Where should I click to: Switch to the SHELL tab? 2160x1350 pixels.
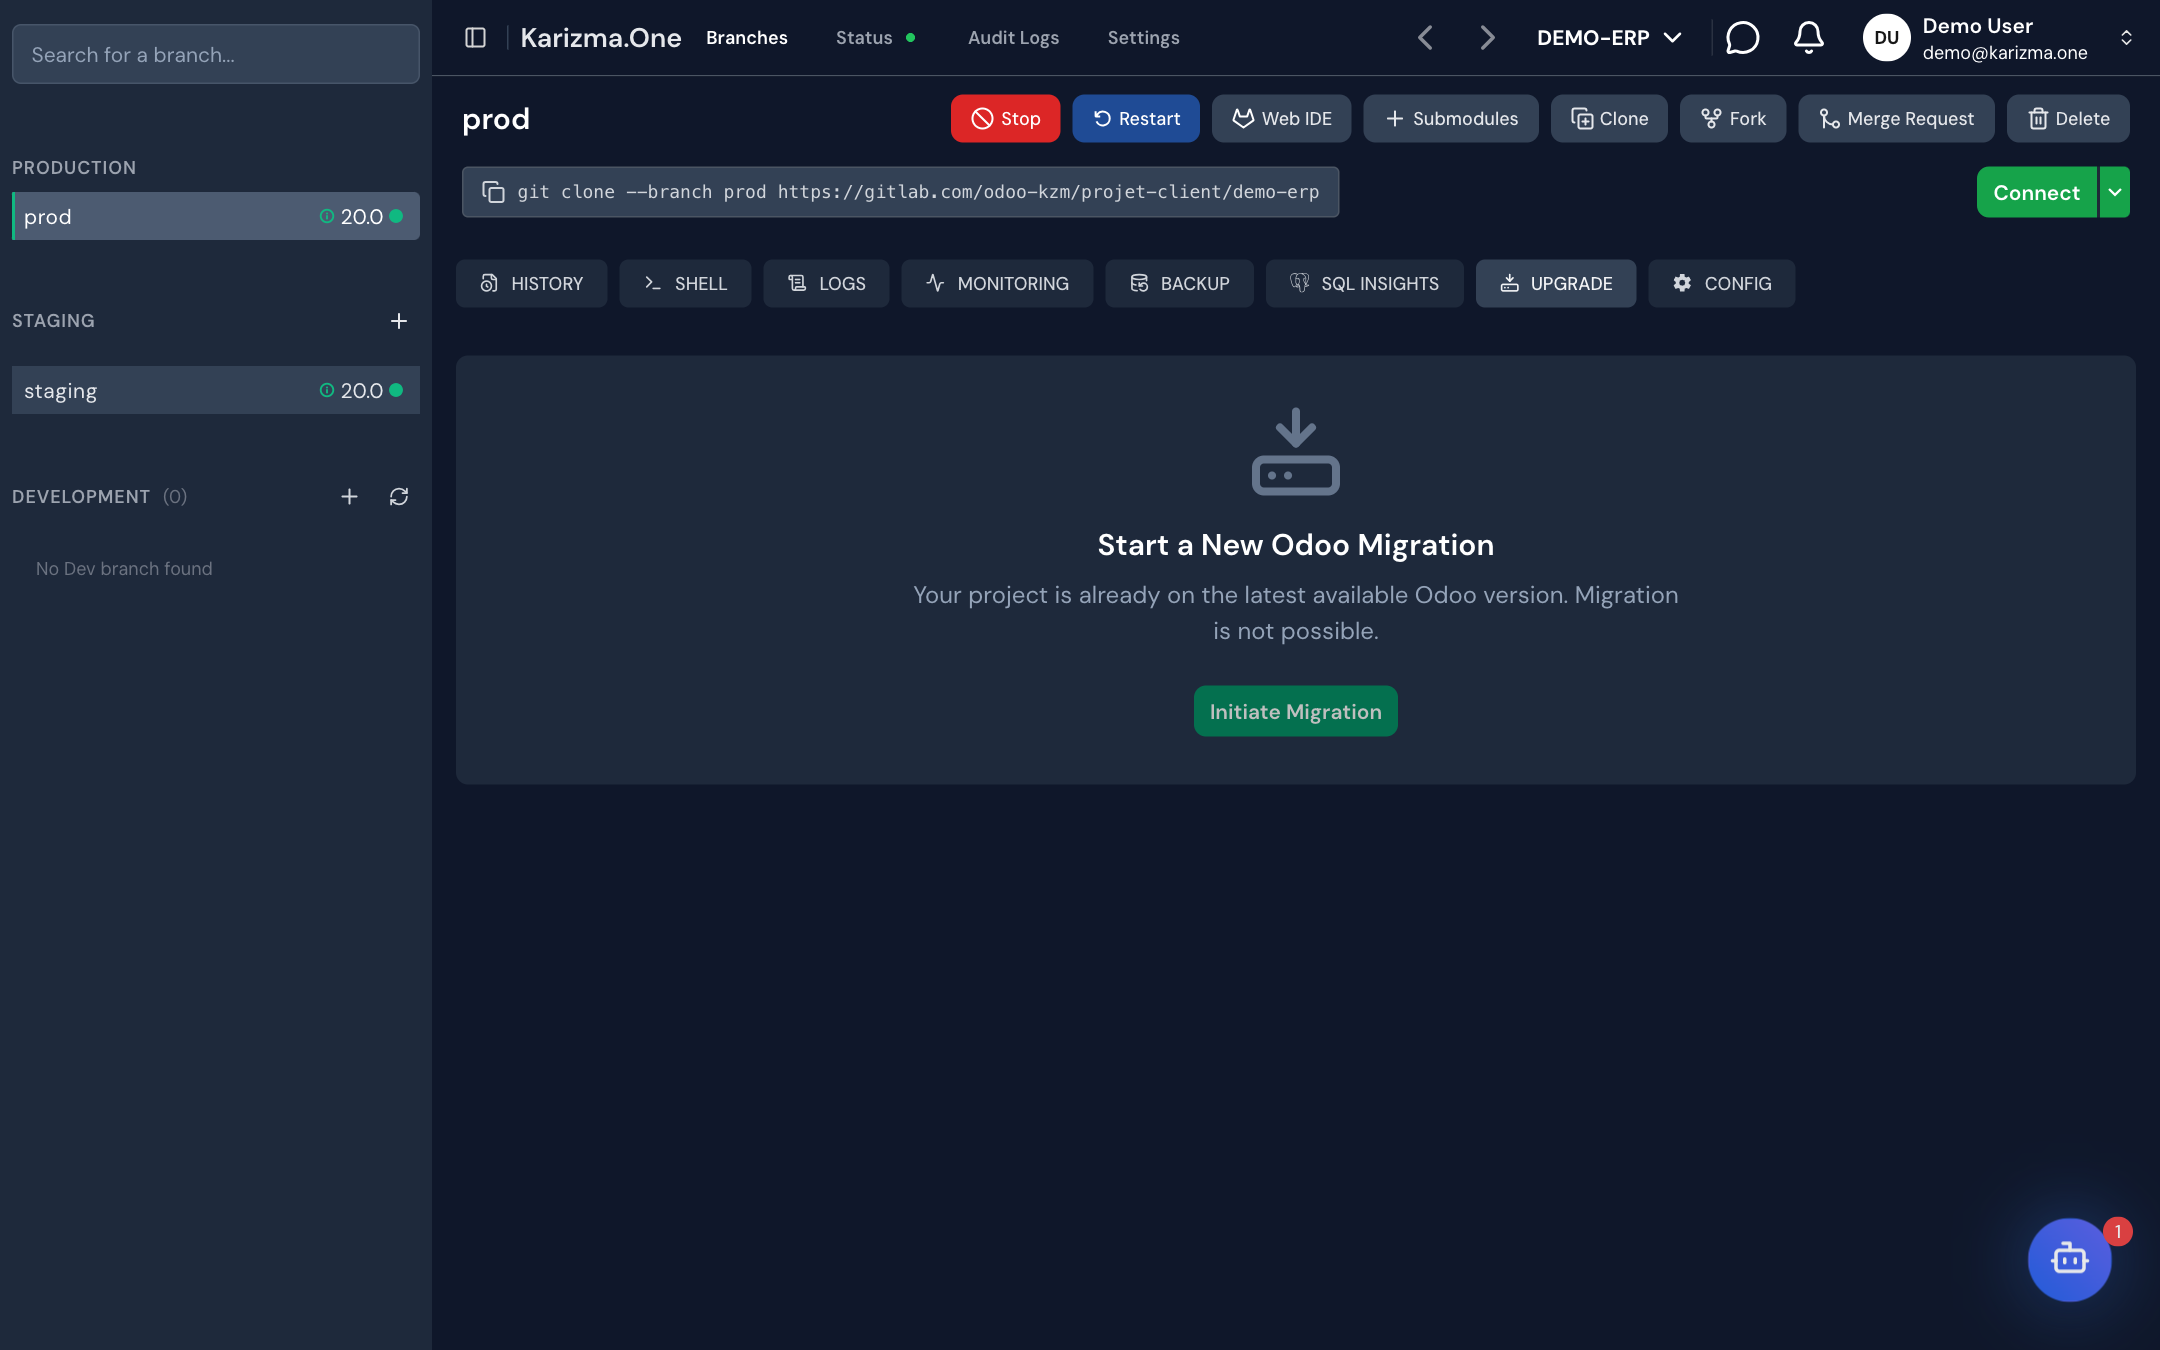pos(685,284)
